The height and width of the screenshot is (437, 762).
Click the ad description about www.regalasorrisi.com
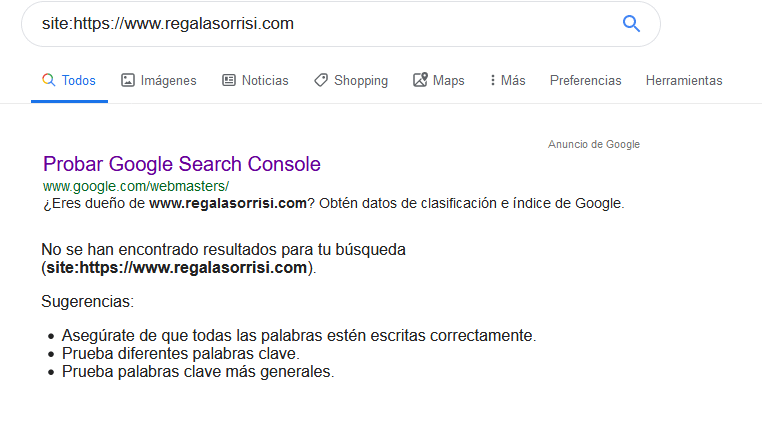333,203
